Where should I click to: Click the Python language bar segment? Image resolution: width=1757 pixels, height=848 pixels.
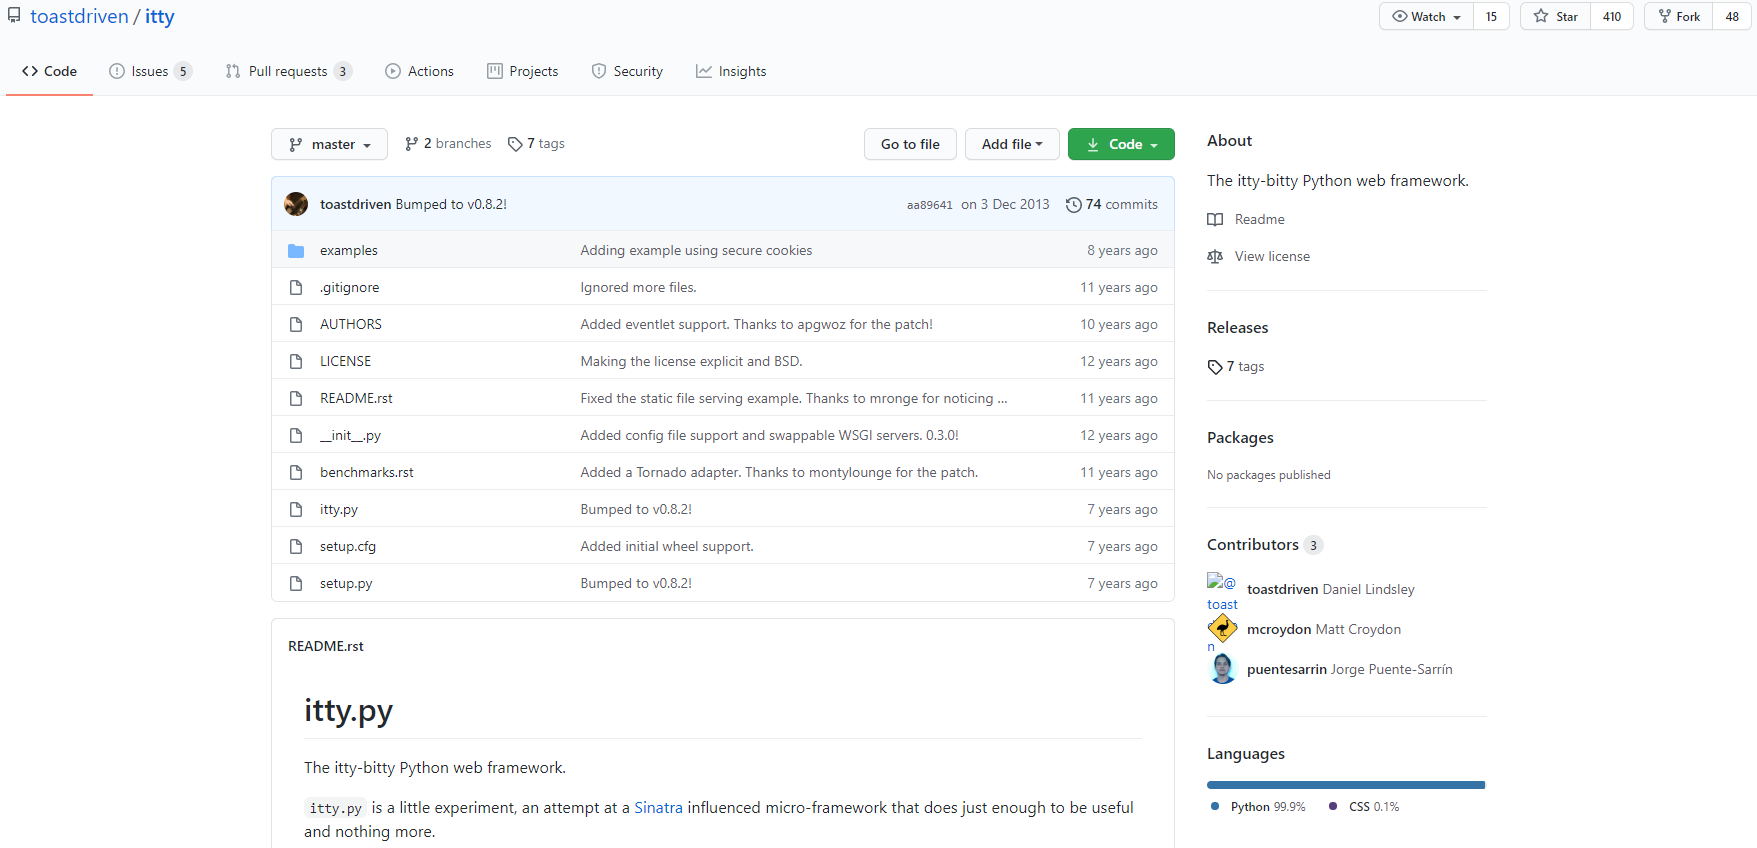[x=1345, y=785]
